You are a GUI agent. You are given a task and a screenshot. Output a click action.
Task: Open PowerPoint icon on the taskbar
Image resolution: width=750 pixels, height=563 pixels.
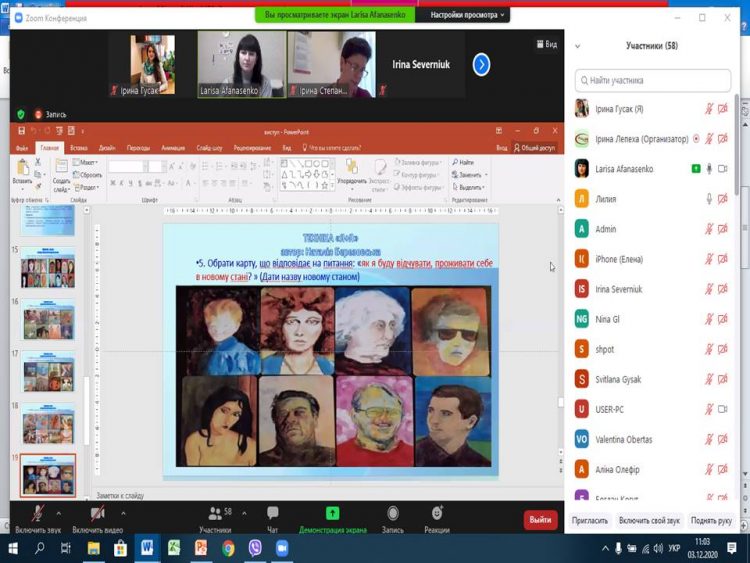point(201,548)
